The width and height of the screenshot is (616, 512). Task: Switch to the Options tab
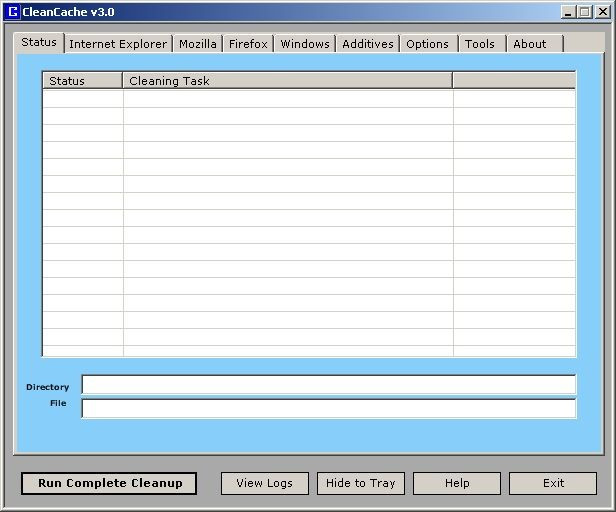pyautogui.click(x=427, y=44)
